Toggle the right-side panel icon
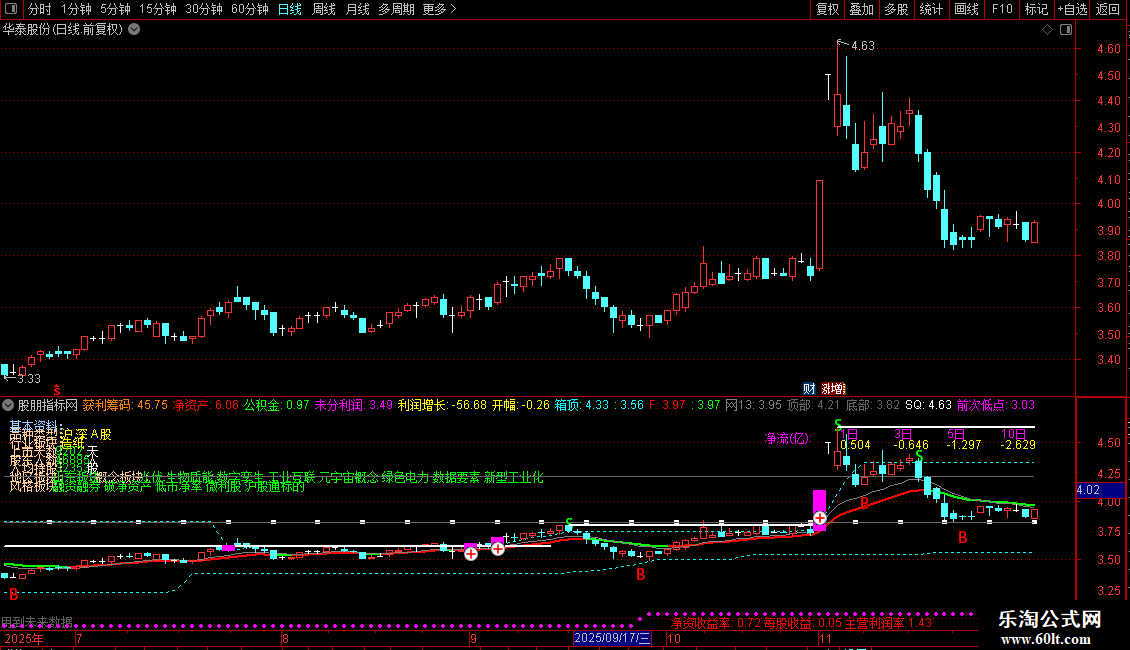Image resolution: width=1130 pixels, height=650 pixels. pos(1066,30)
